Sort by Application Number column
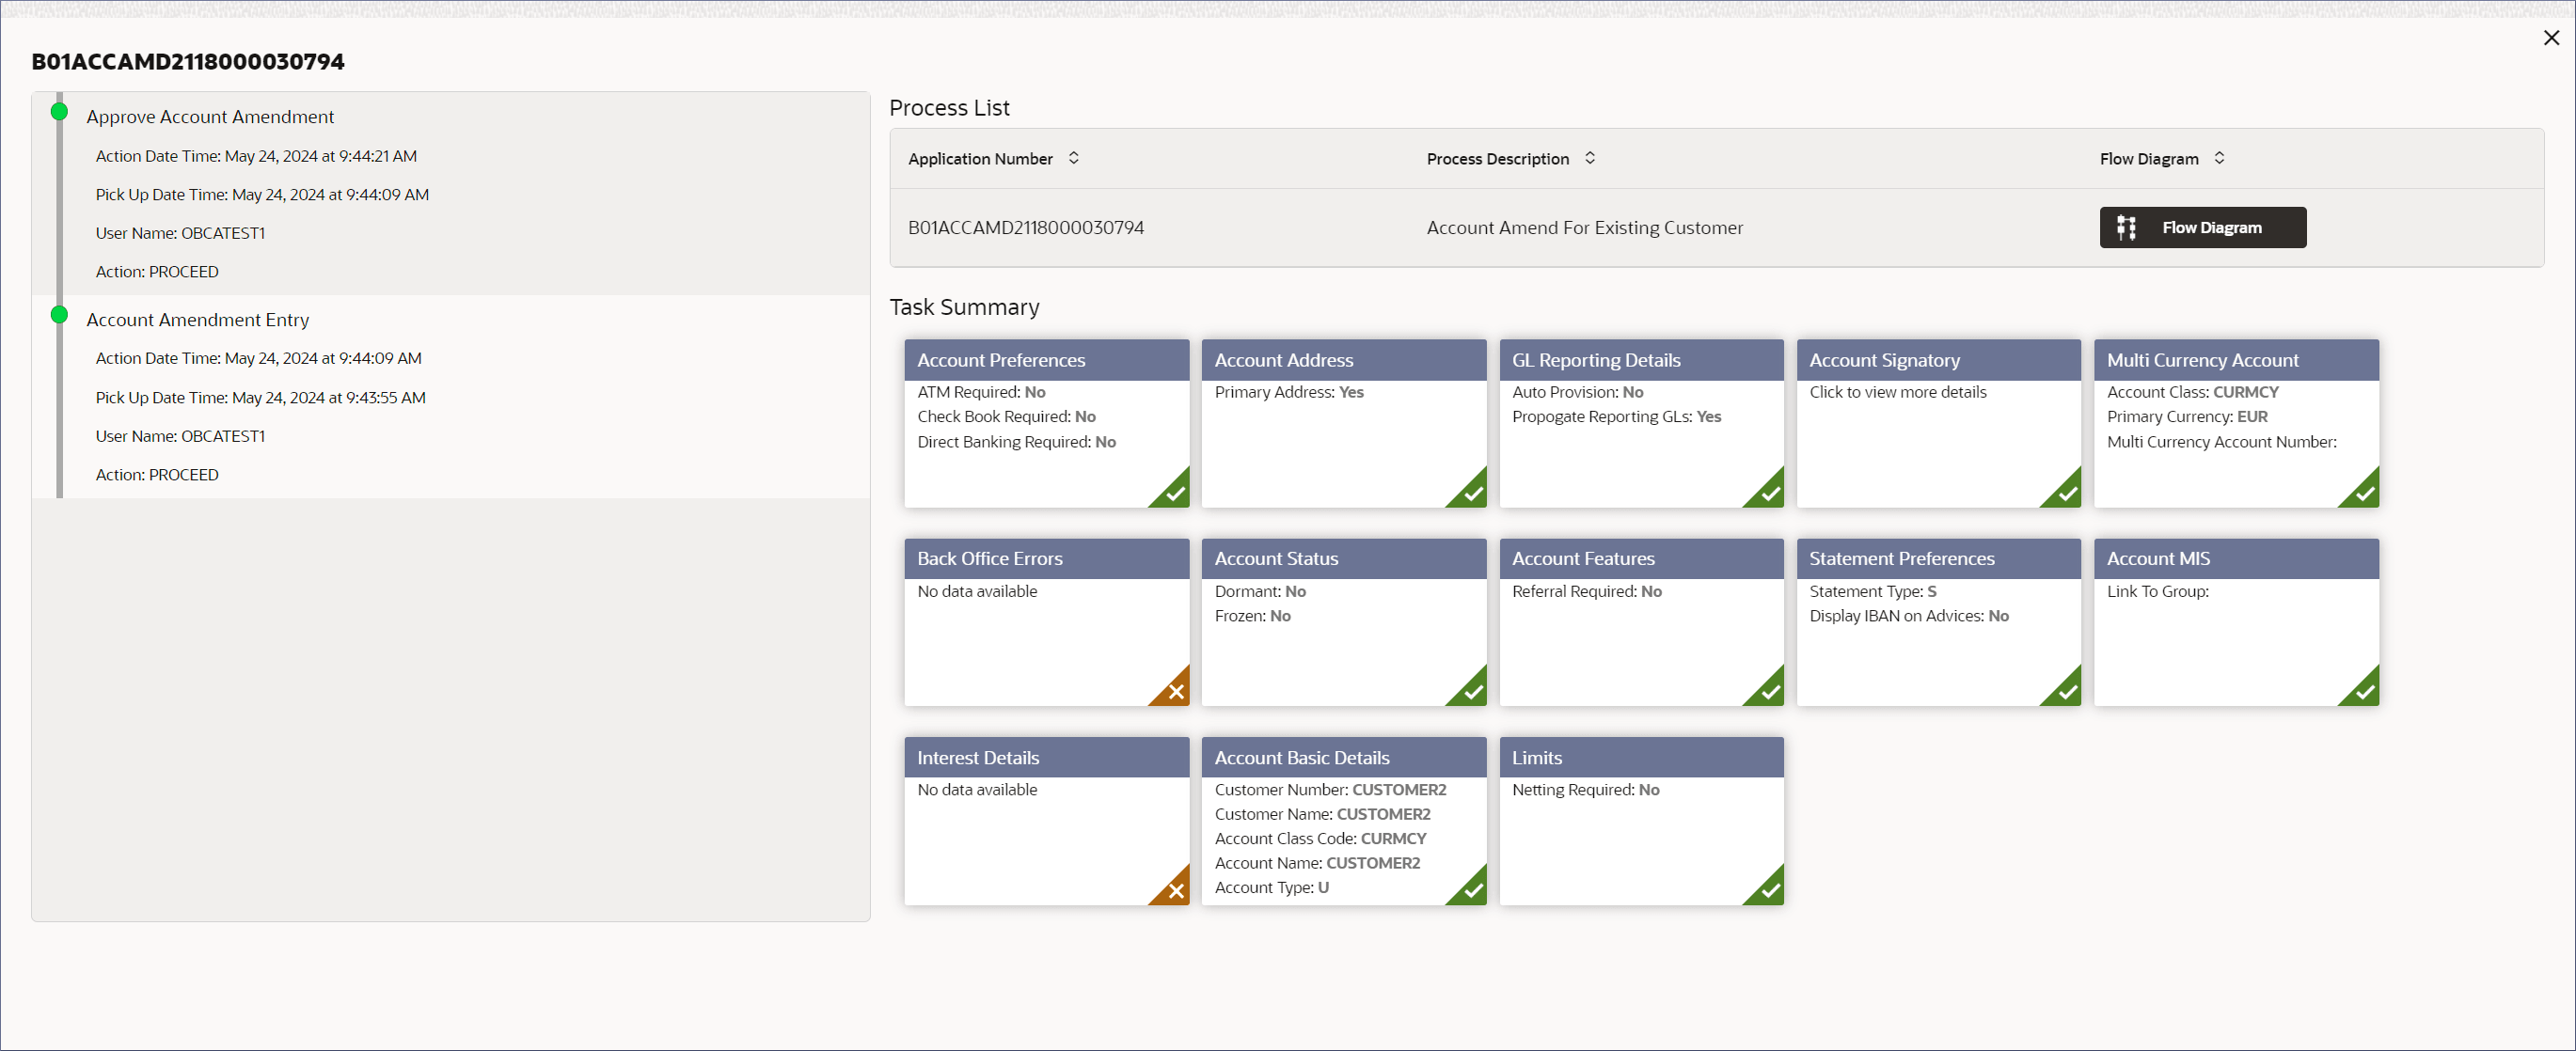 [1073, 158]
